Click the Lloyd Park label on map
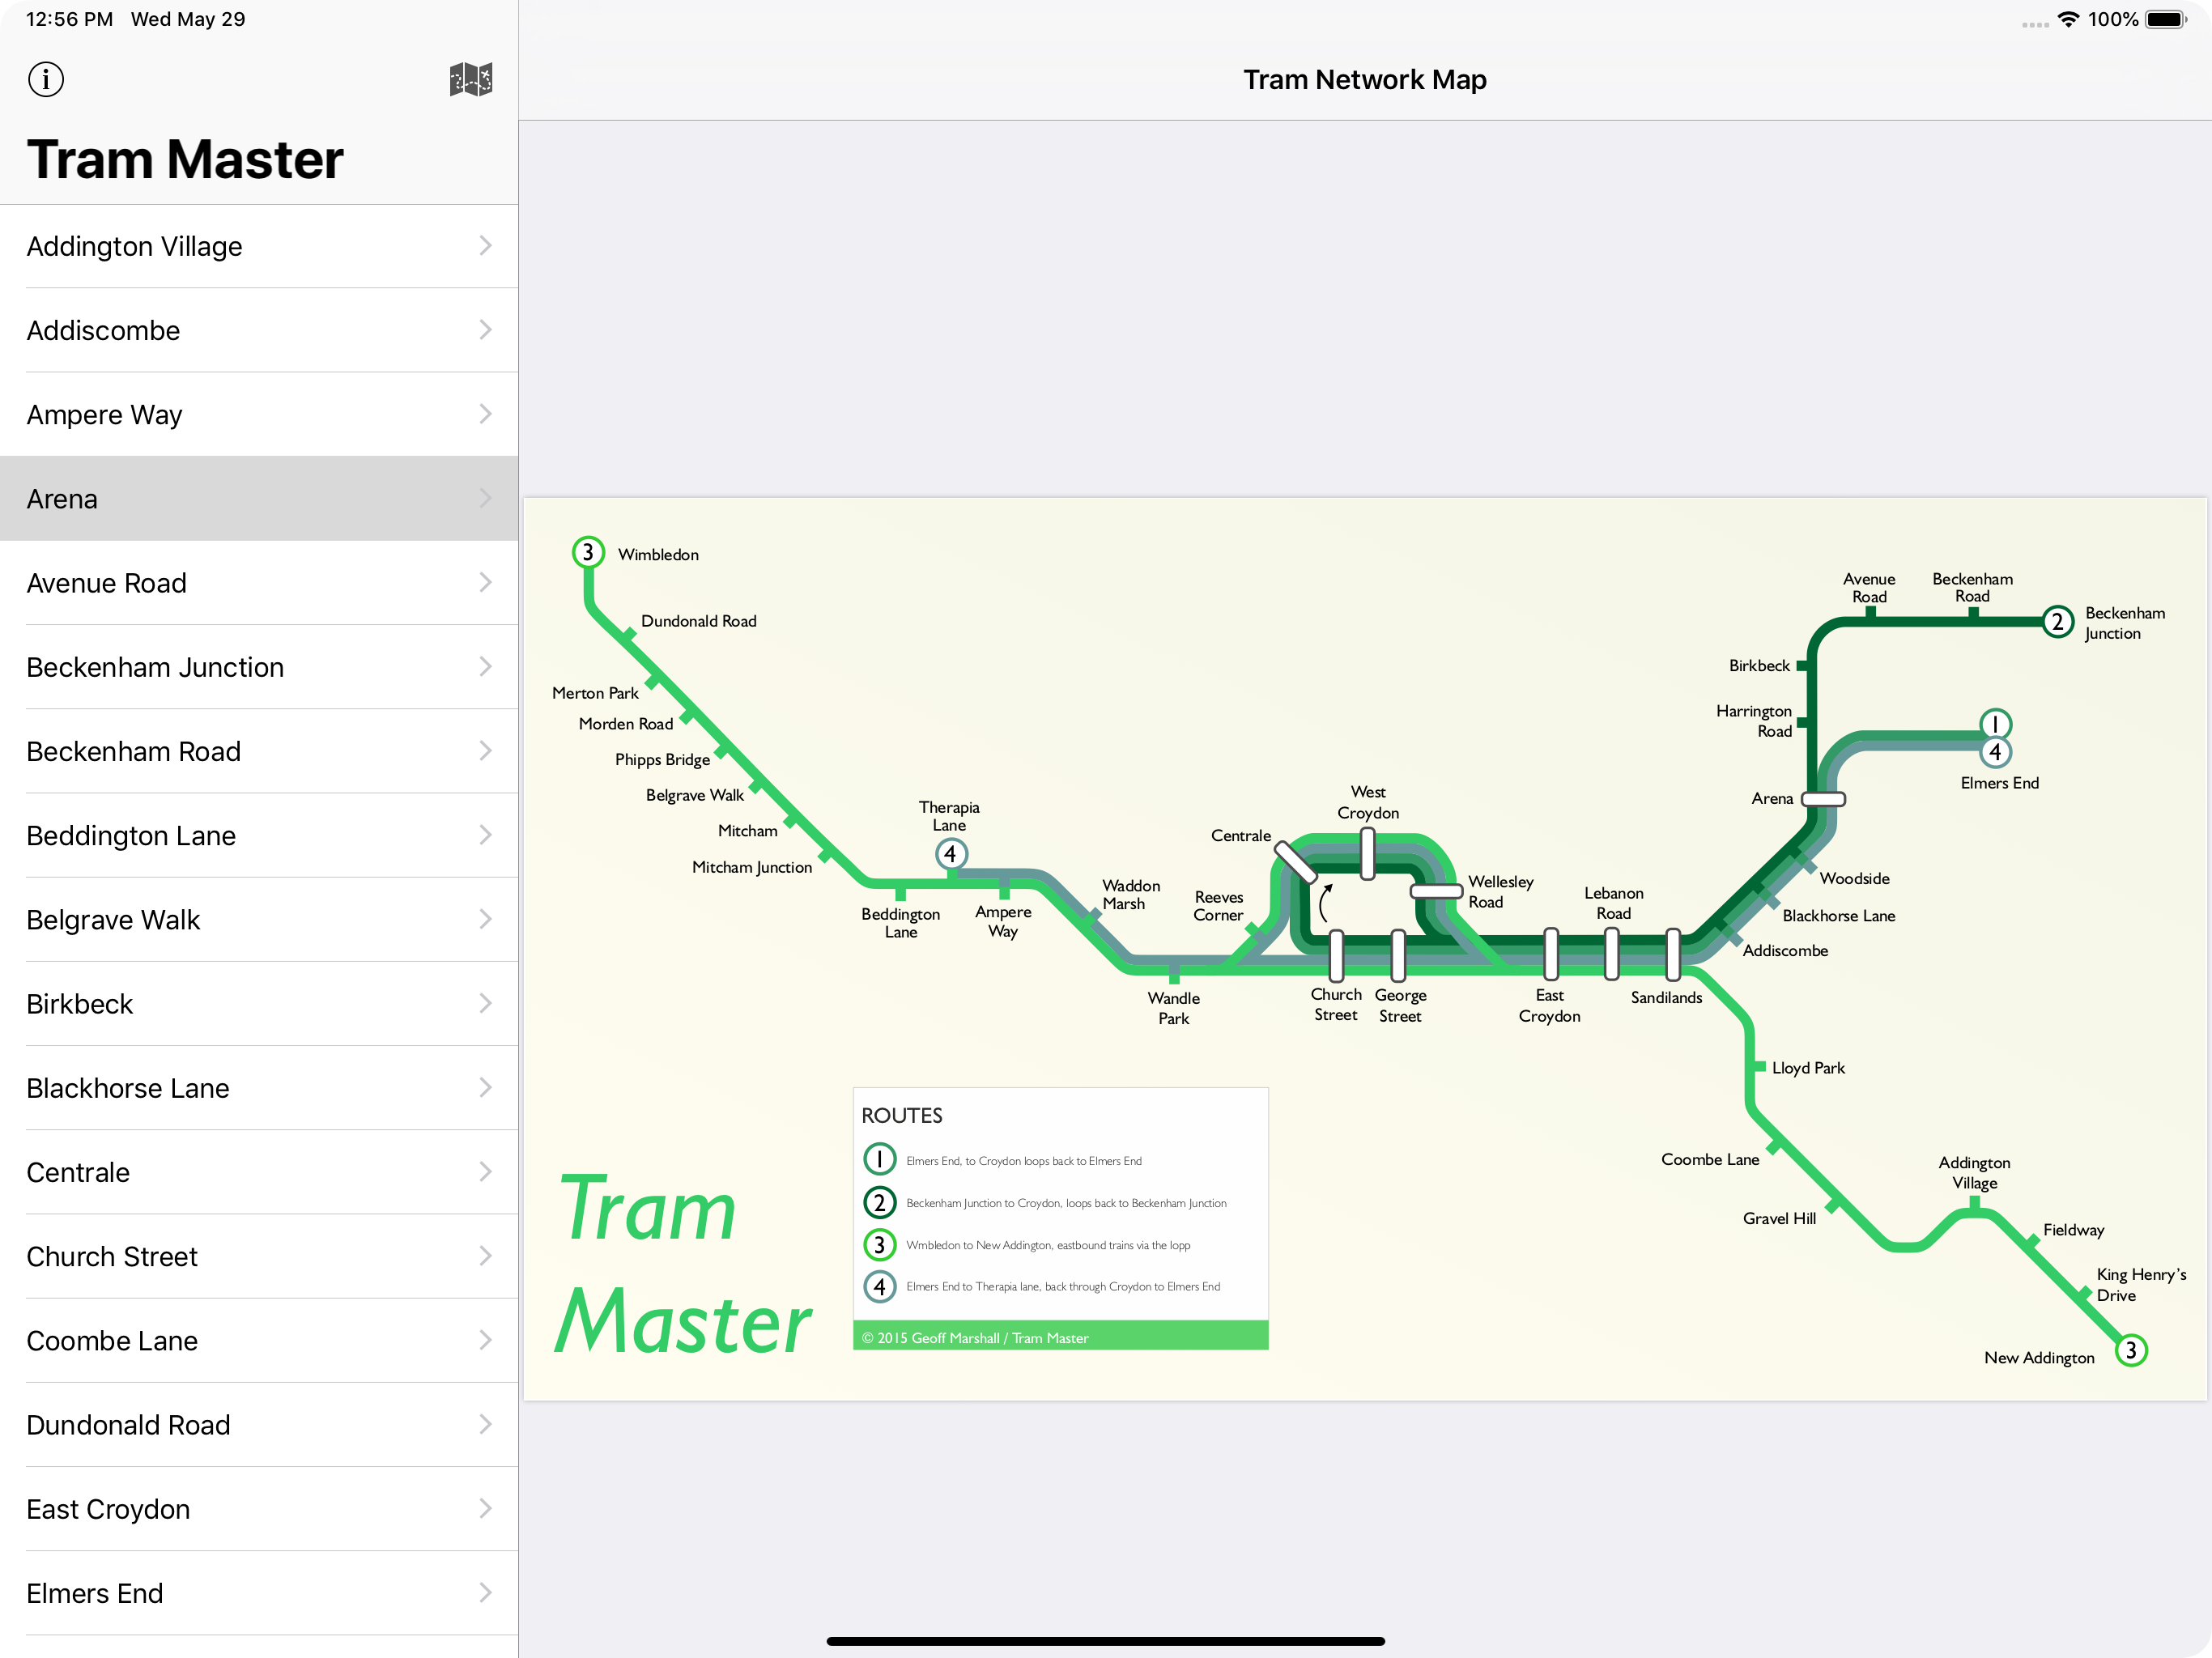The image size is (2212, 1658). tap(1808, 1068)
